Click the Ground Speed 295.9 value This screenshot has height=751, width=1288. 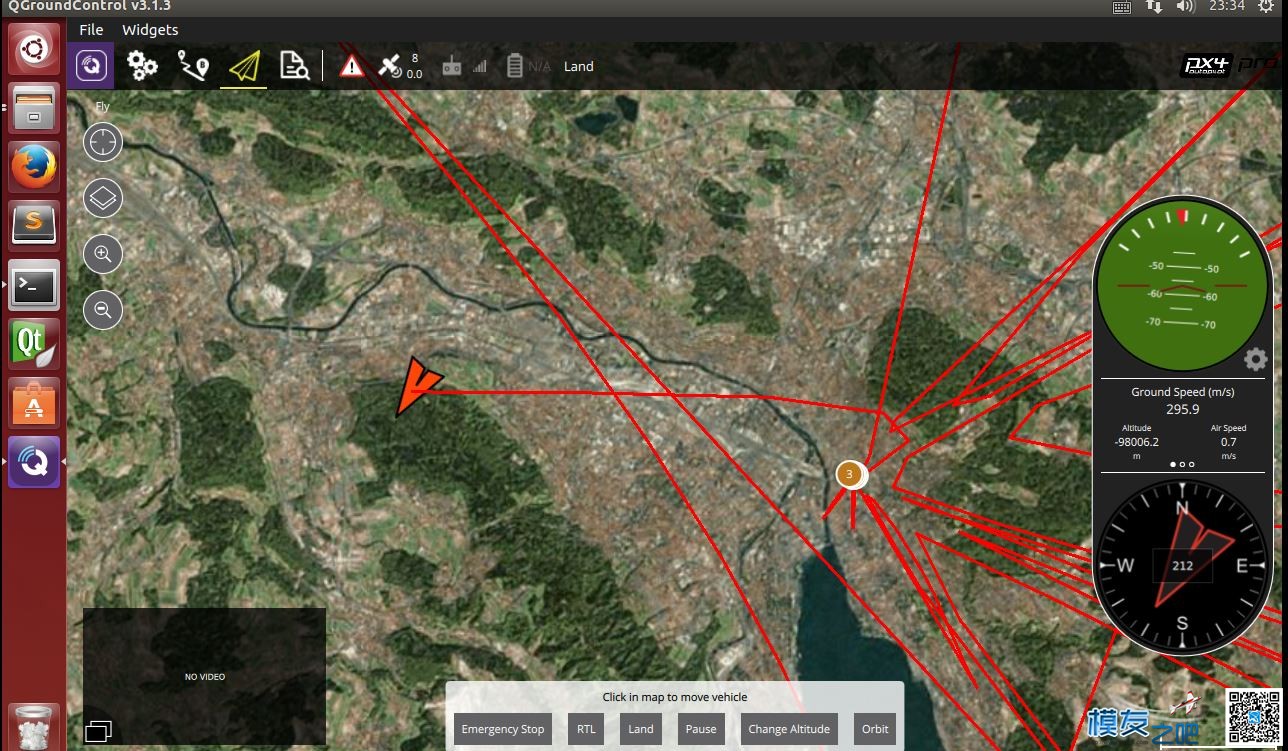pos(1182,409)
